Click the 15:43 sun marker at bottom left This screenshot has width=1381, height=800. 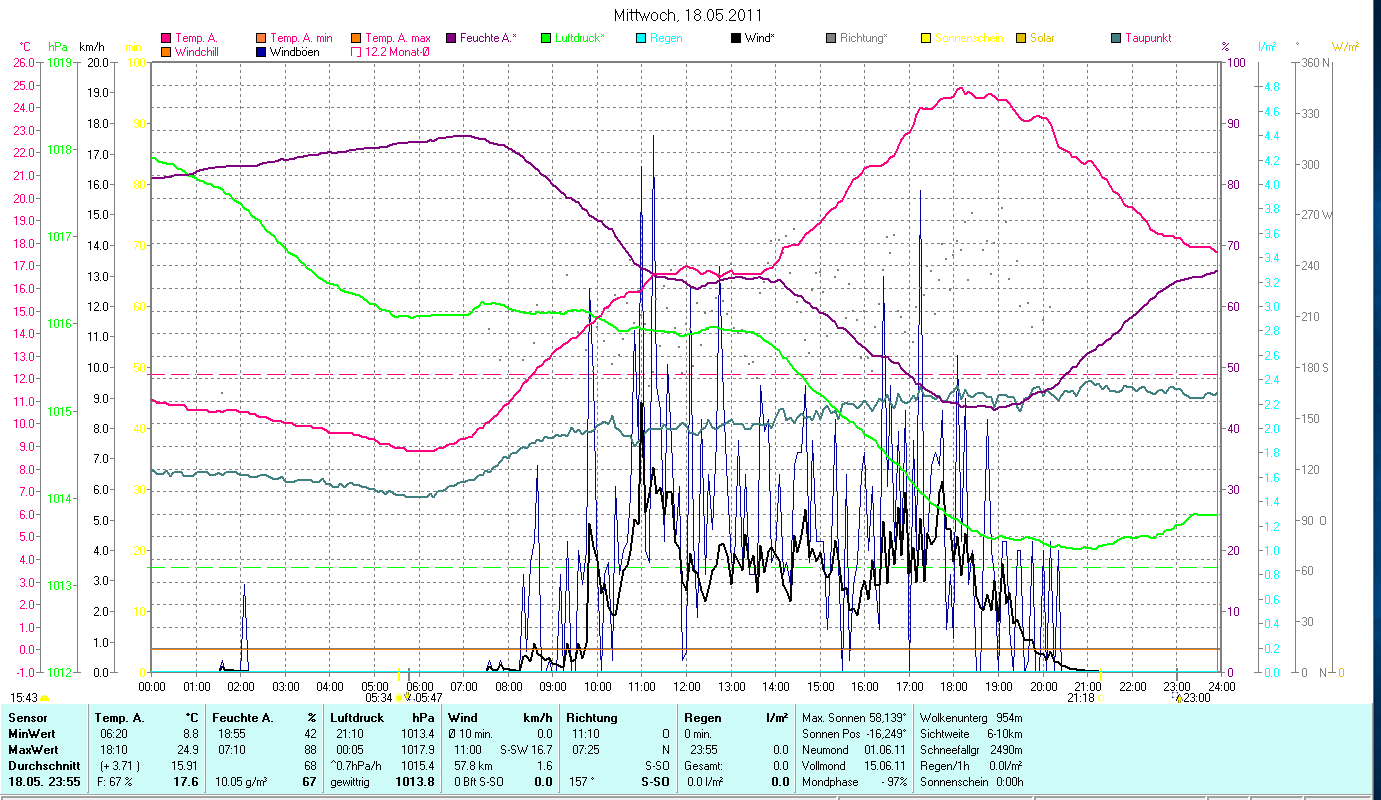(24, 697)
